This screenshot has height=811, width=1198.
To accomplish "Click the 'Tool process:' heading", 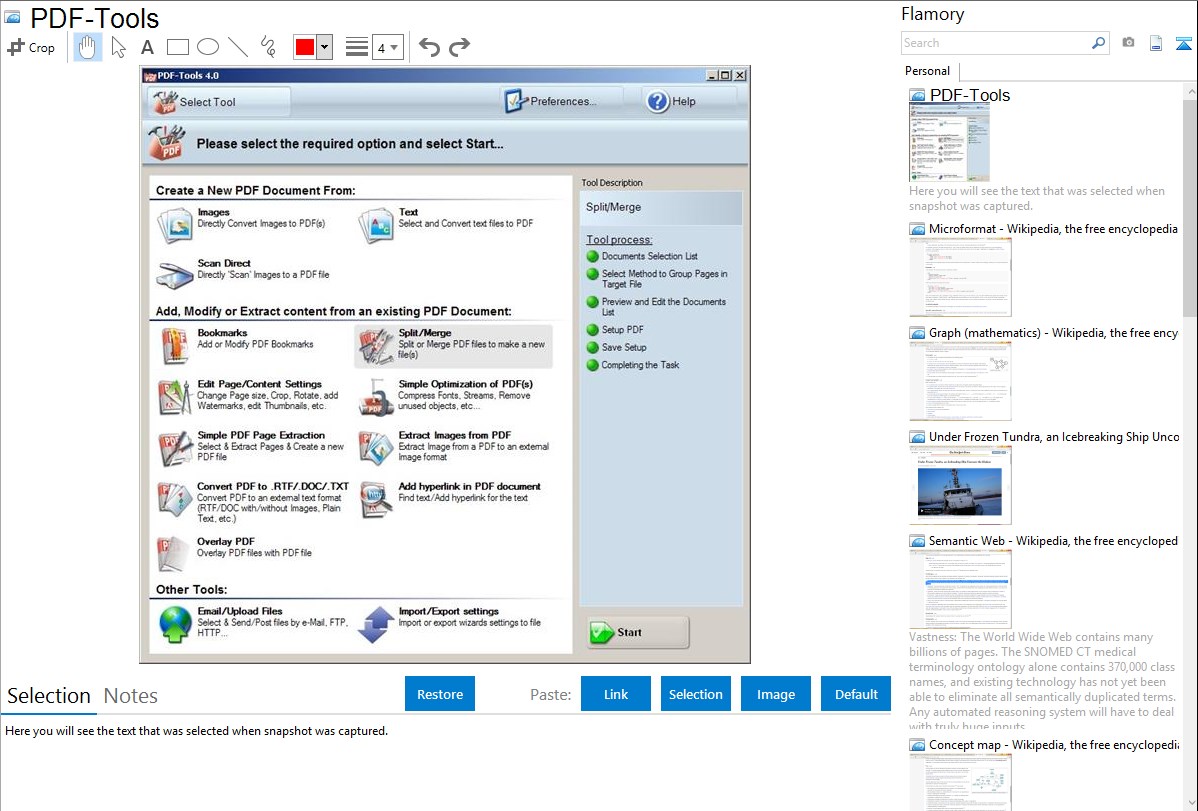I will pyautogui.click(x=619, y=239).
